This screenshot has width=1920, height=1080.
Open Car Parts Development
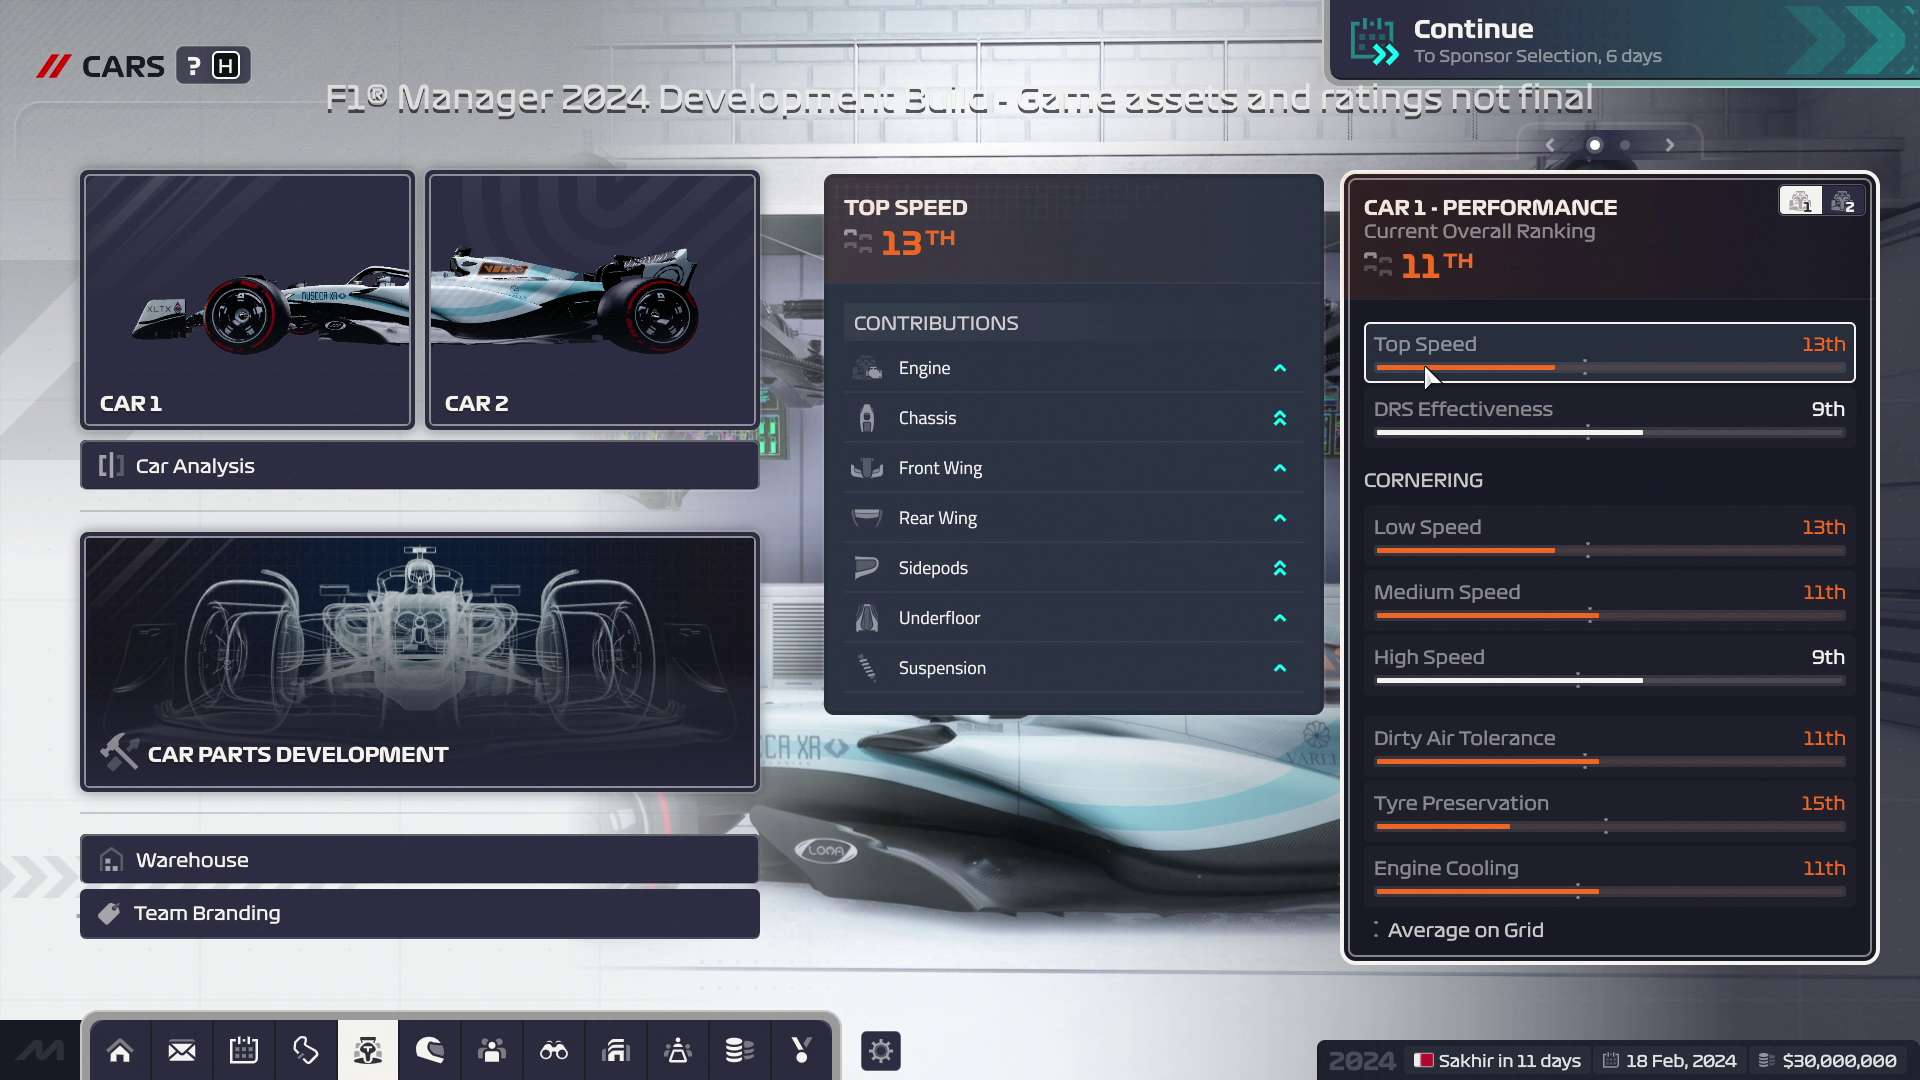pyautogui.click(x=419, y=662)
